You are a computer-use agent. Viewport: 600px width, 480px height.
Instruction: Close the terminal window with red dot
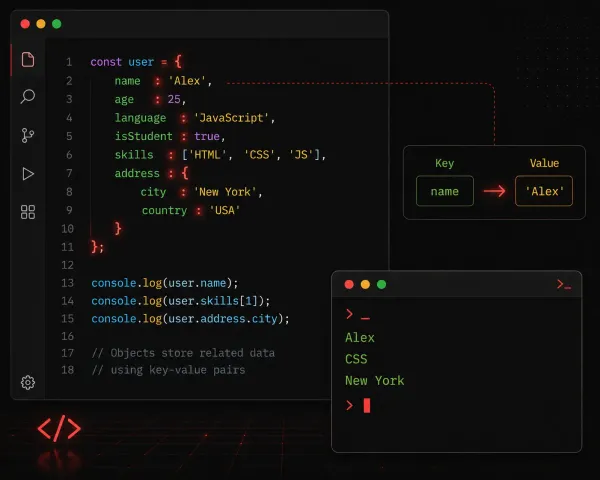pyautogui.click(x=349, y=284)
